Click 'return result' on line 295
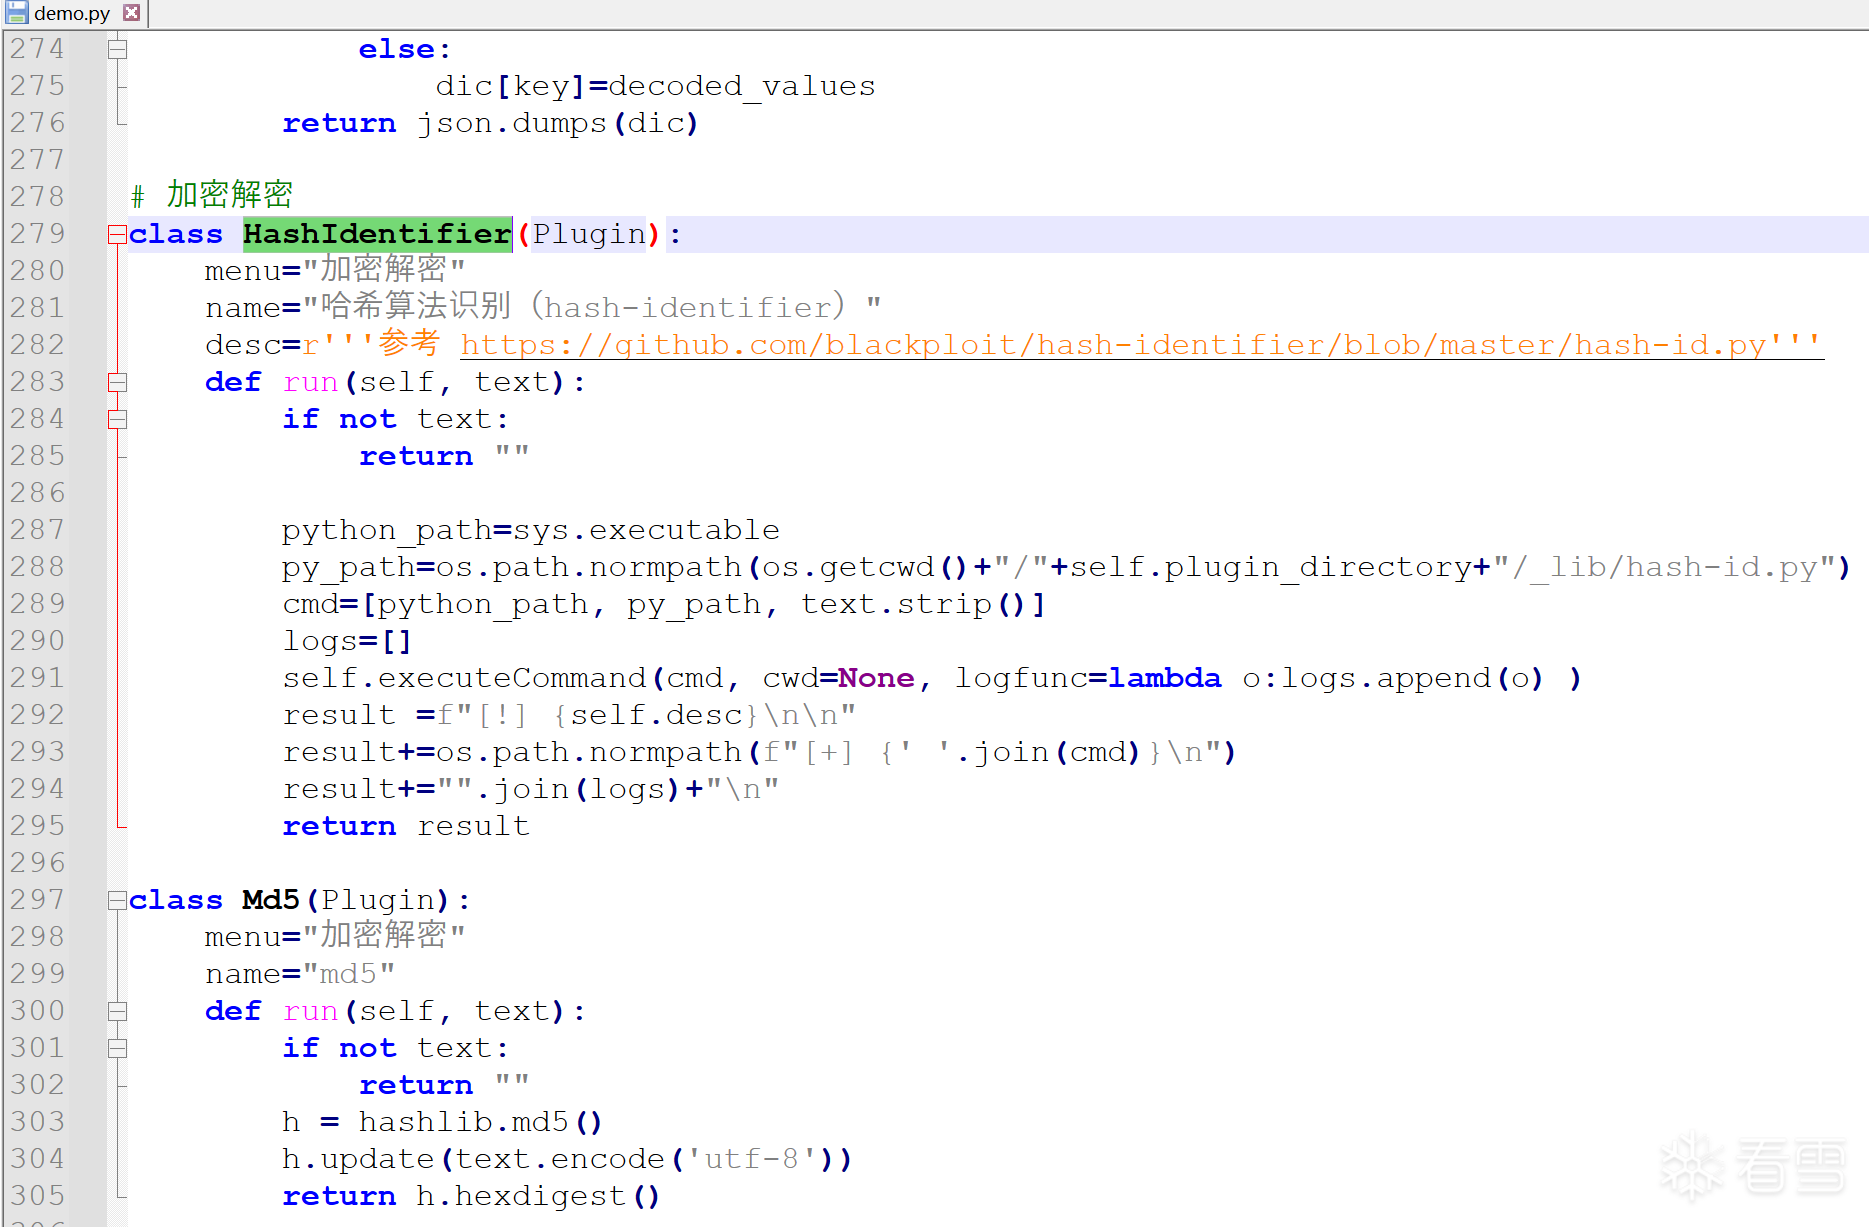This screenshot has width=1869, height=1227. (x=406, y=826)
